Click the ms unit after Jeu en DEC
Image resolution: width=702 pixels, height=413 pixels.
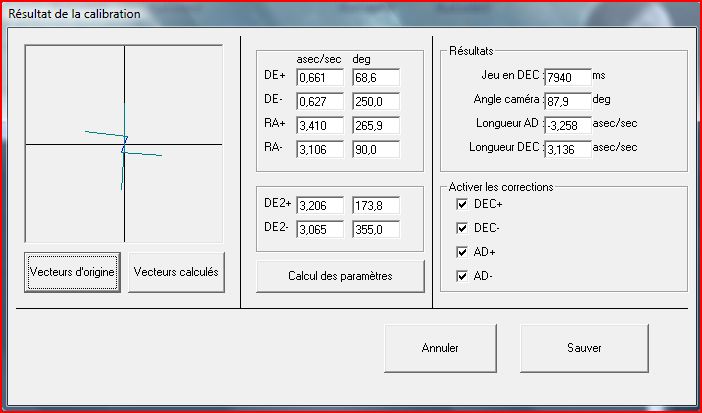pos(599,76)
